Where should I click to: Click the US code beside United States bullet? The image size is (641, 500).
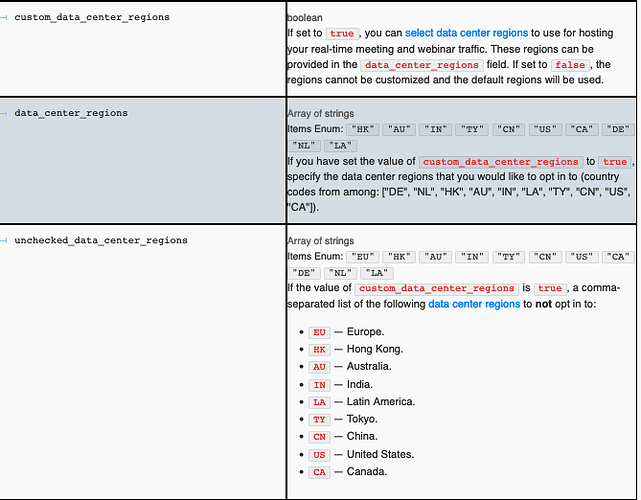pos(319,455)
